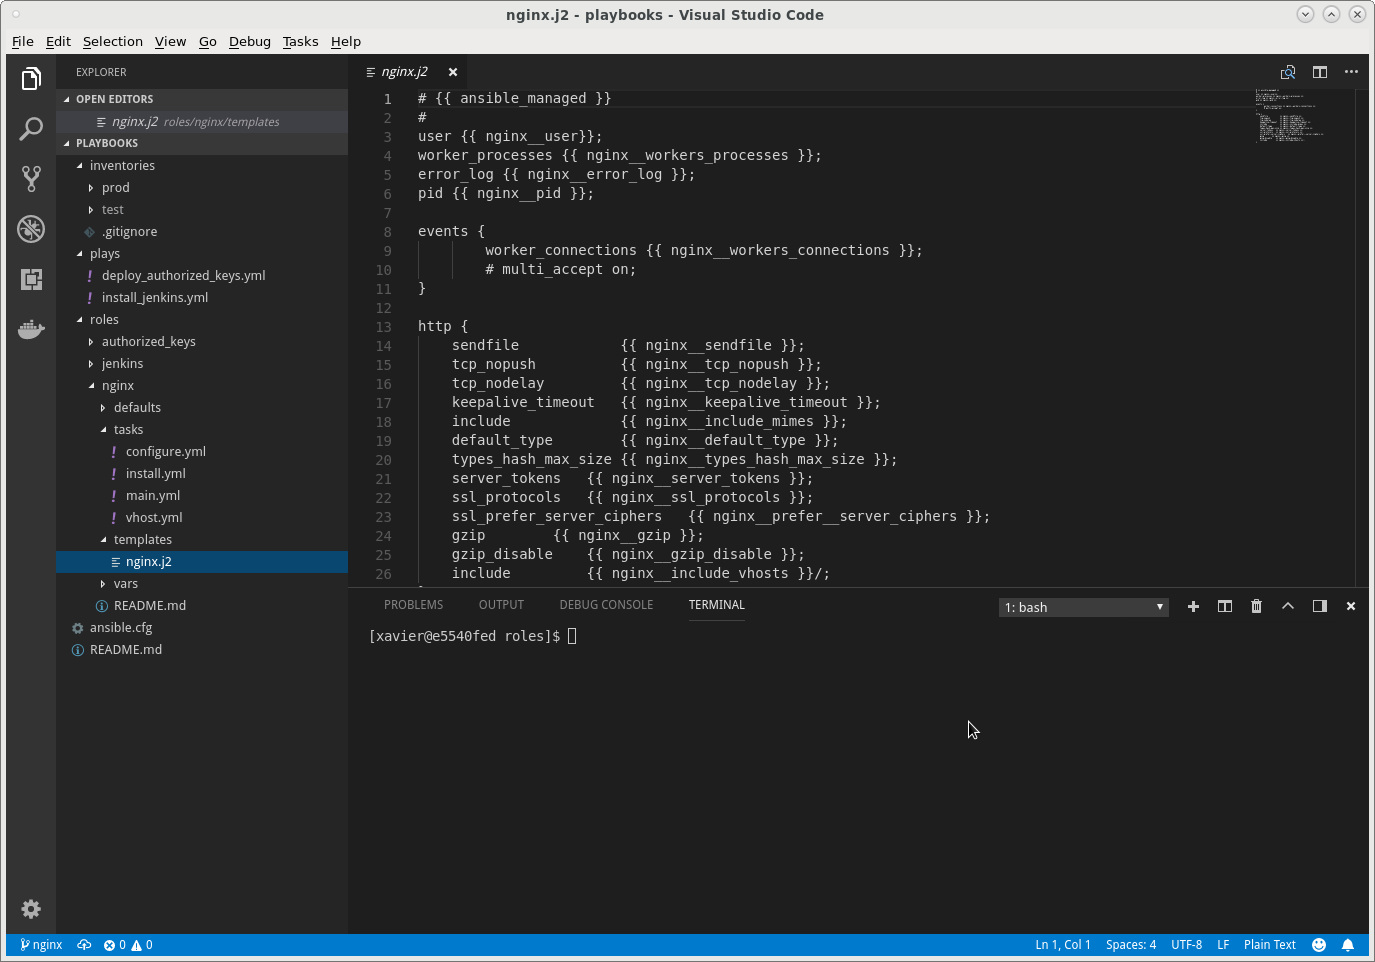Screen dimensions: 1375x962
Task: Open the Explorer view in activity bar
Action: click(31, 79)
